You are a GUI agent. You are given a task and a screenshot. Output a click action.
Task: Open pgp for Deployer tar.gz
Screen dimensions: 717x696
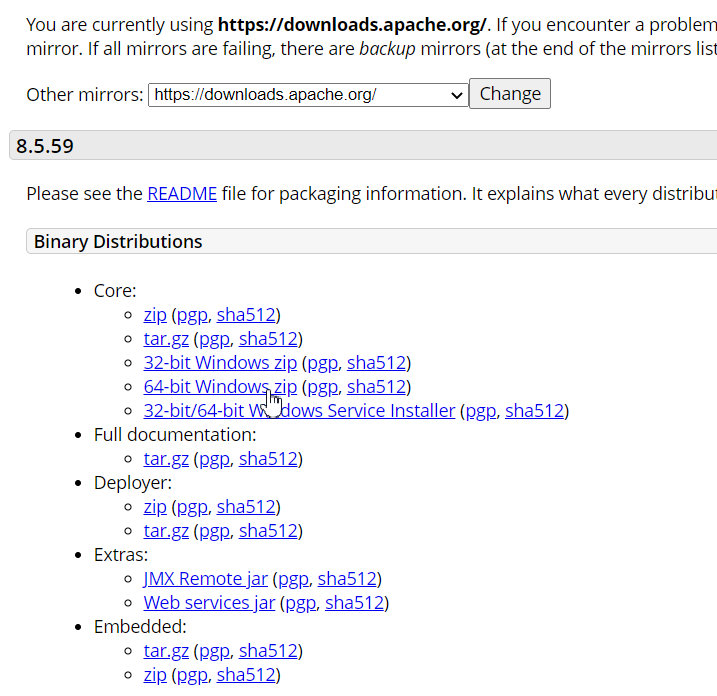214,531
